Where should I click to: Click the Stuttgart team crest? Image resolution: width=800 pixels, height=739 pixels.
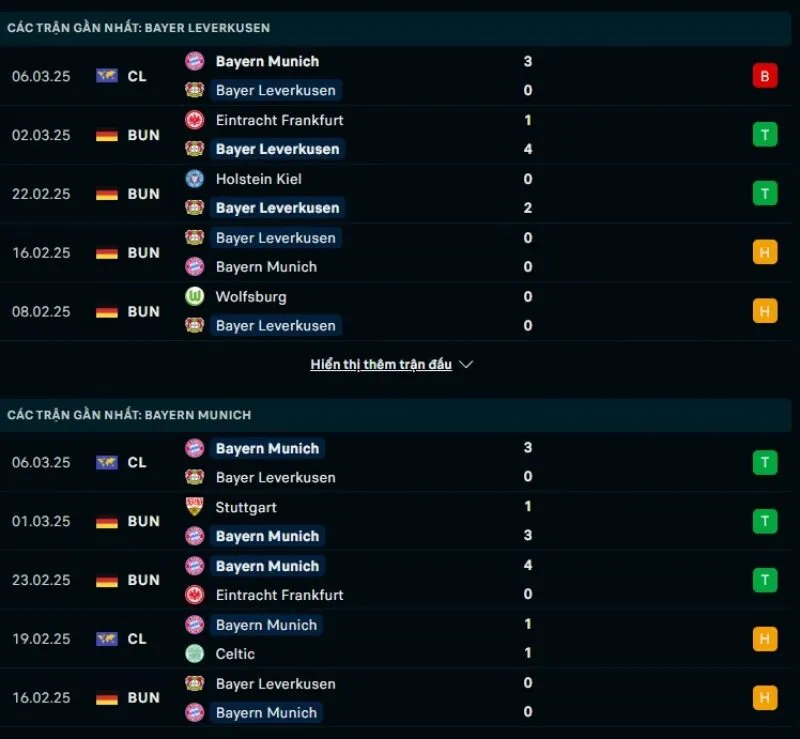(196, 507)
